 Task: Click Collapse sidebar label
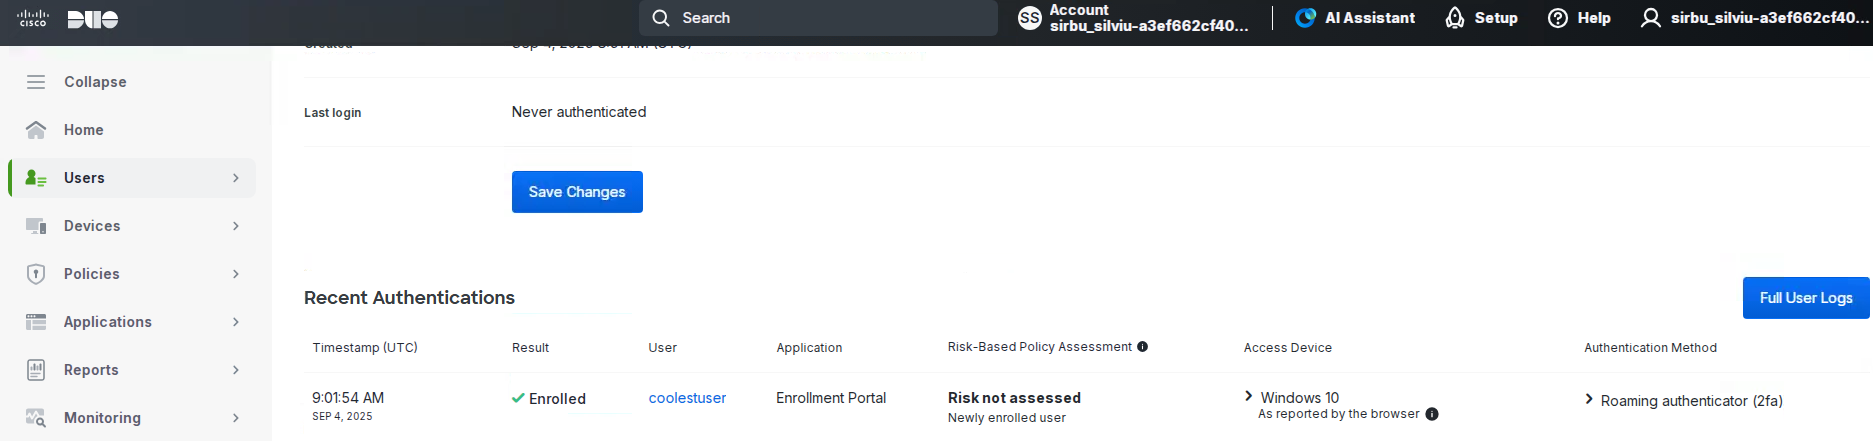(x=95, y=82)
